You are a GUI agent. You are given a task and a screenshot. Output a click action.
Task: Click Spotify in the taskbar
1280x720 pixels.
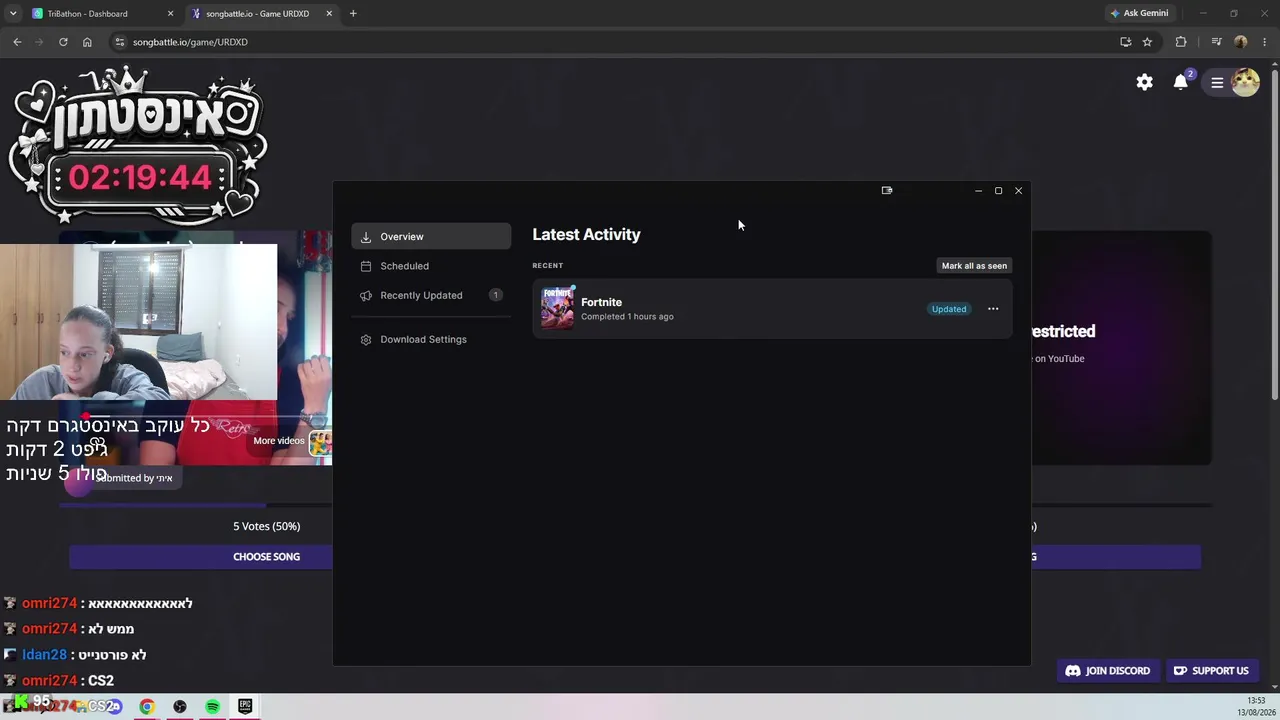point(213,706)
